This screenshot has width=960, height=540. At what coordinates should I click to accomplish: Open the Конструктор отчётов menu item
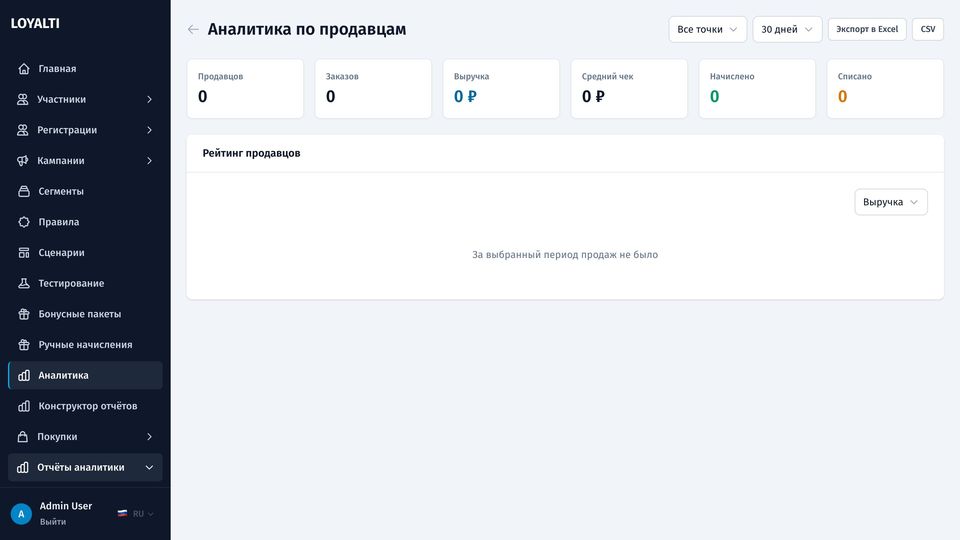tap(85, 406)
